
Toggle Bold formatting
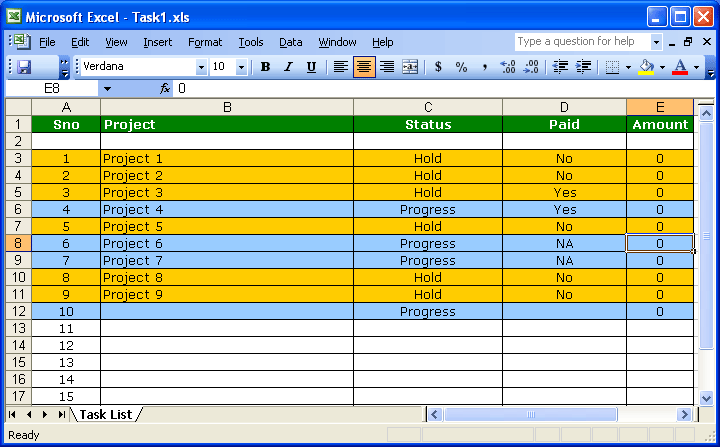coord(265,67)
